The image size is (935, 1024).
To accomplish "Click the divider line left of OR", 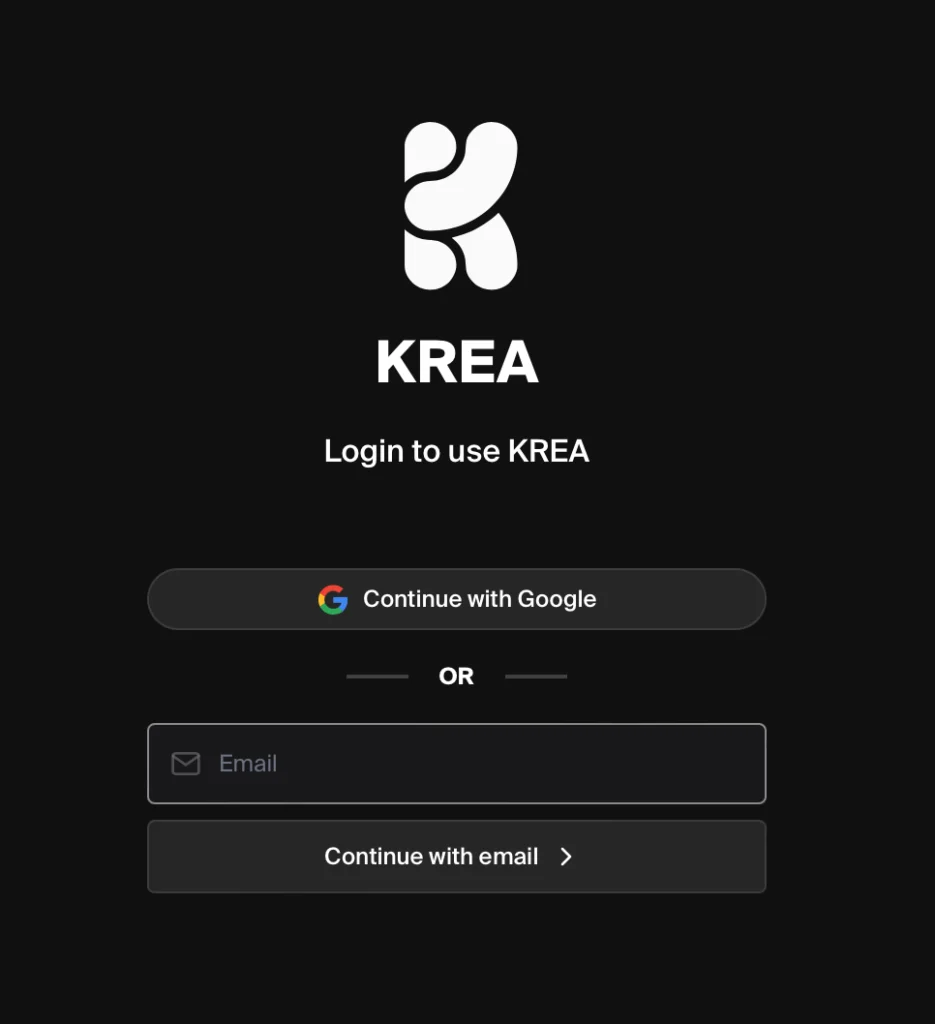I will [377, 677].
